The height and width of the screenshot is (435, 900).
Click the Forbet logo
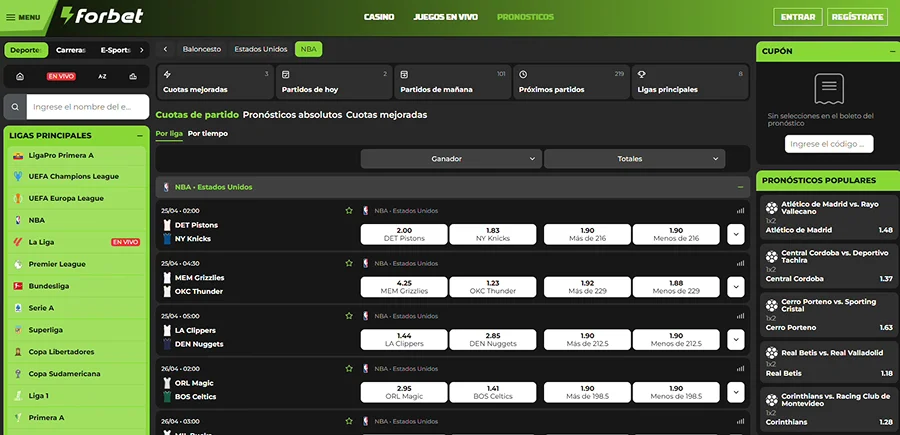tap(102, 16)
